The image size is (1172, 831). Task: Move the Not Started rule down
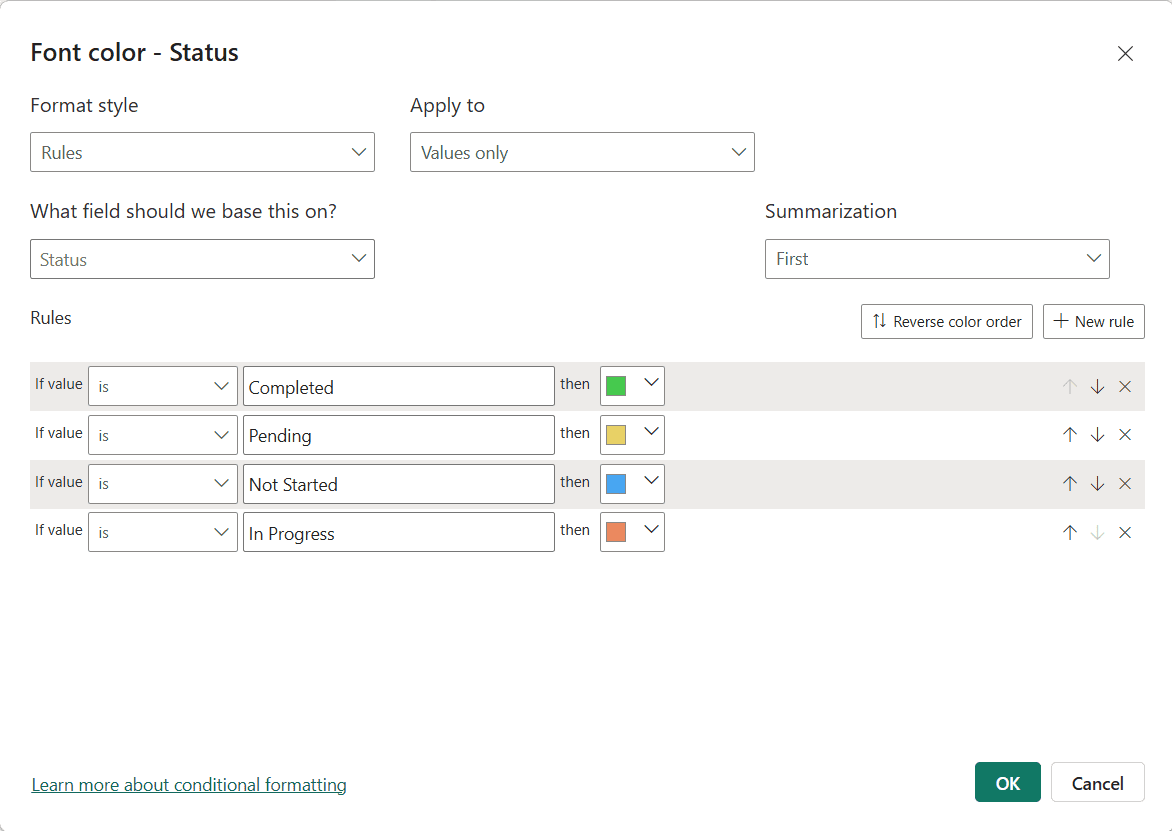(x=1097, y=484)
